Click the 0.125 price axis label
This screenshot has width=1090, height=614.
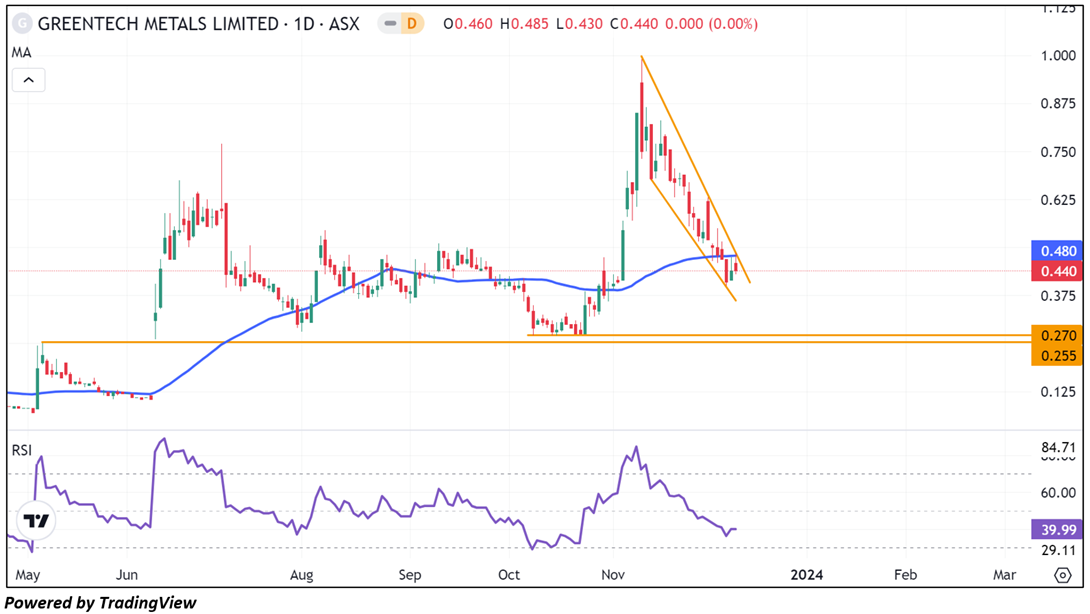point(1058,392)
